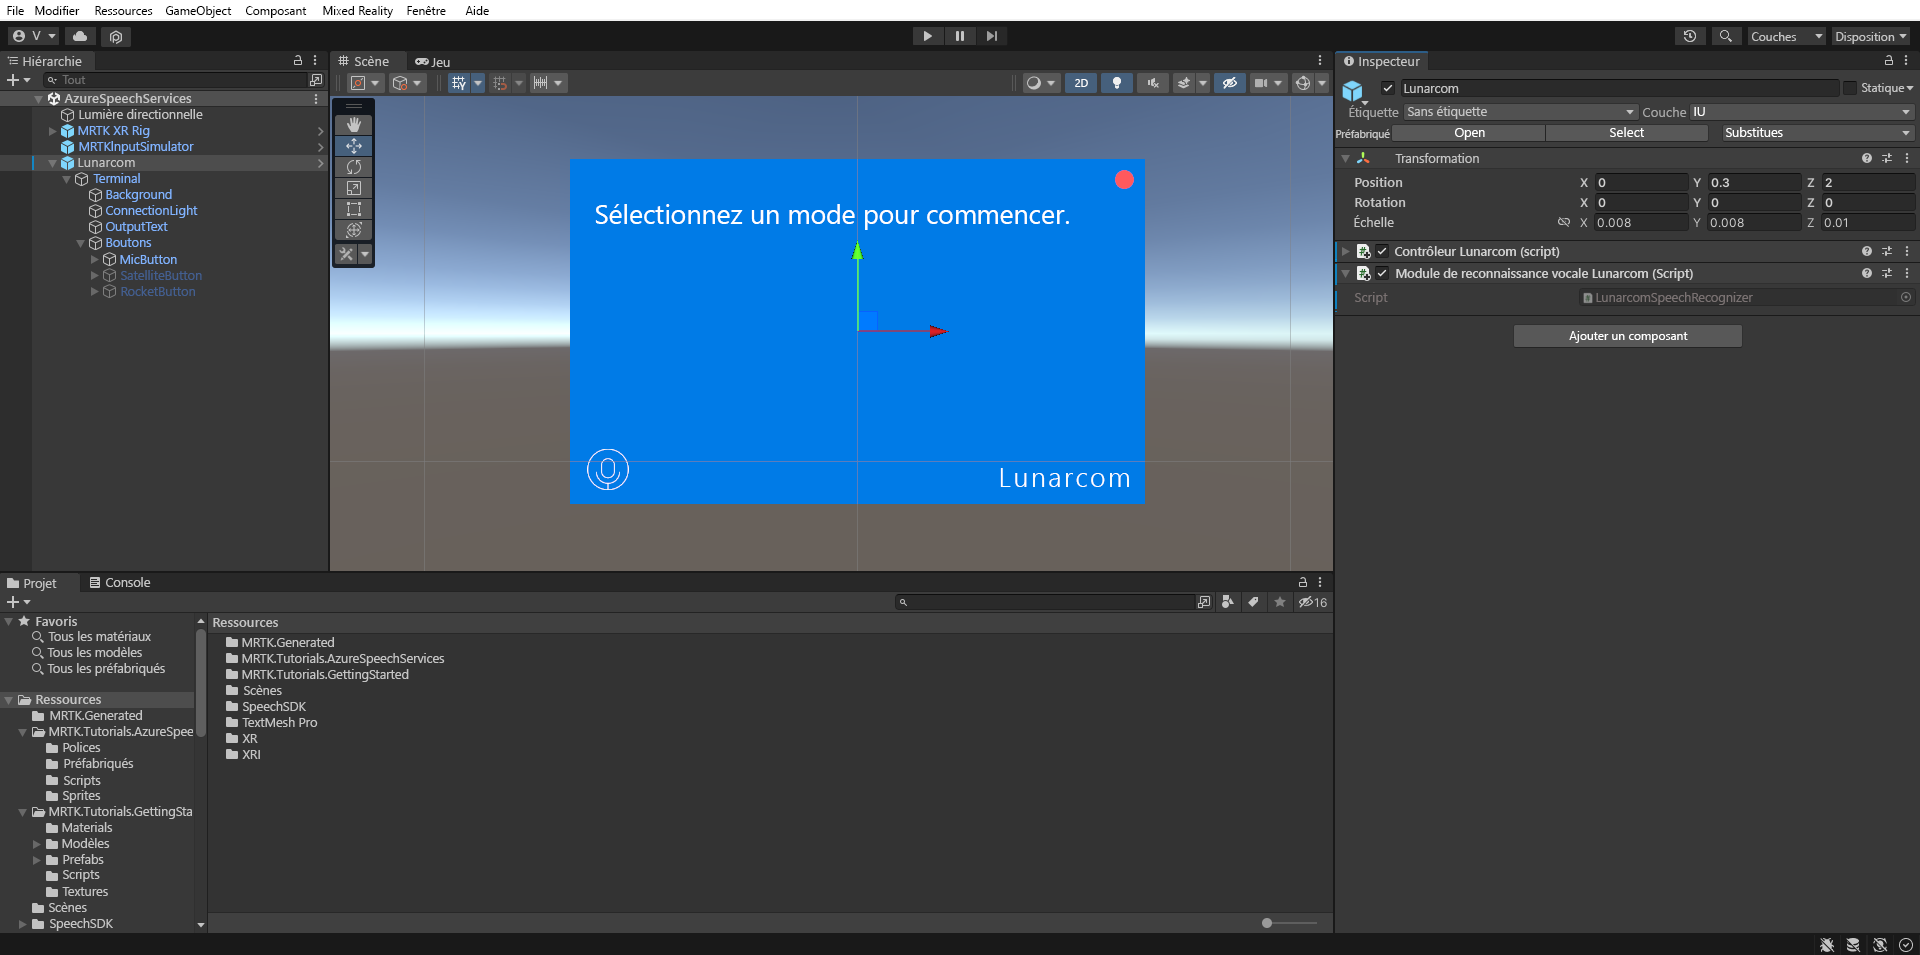Viewport: 1920px width, 955px height.
Task: Click the Step forward button
Action: (992, 36)
